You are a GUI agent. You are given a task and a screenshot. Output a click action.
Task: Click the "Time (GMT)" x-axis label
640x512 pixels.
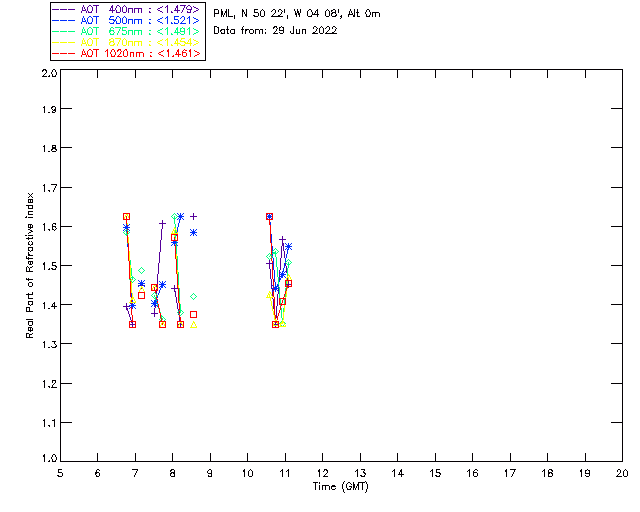(x=341, y=485)
